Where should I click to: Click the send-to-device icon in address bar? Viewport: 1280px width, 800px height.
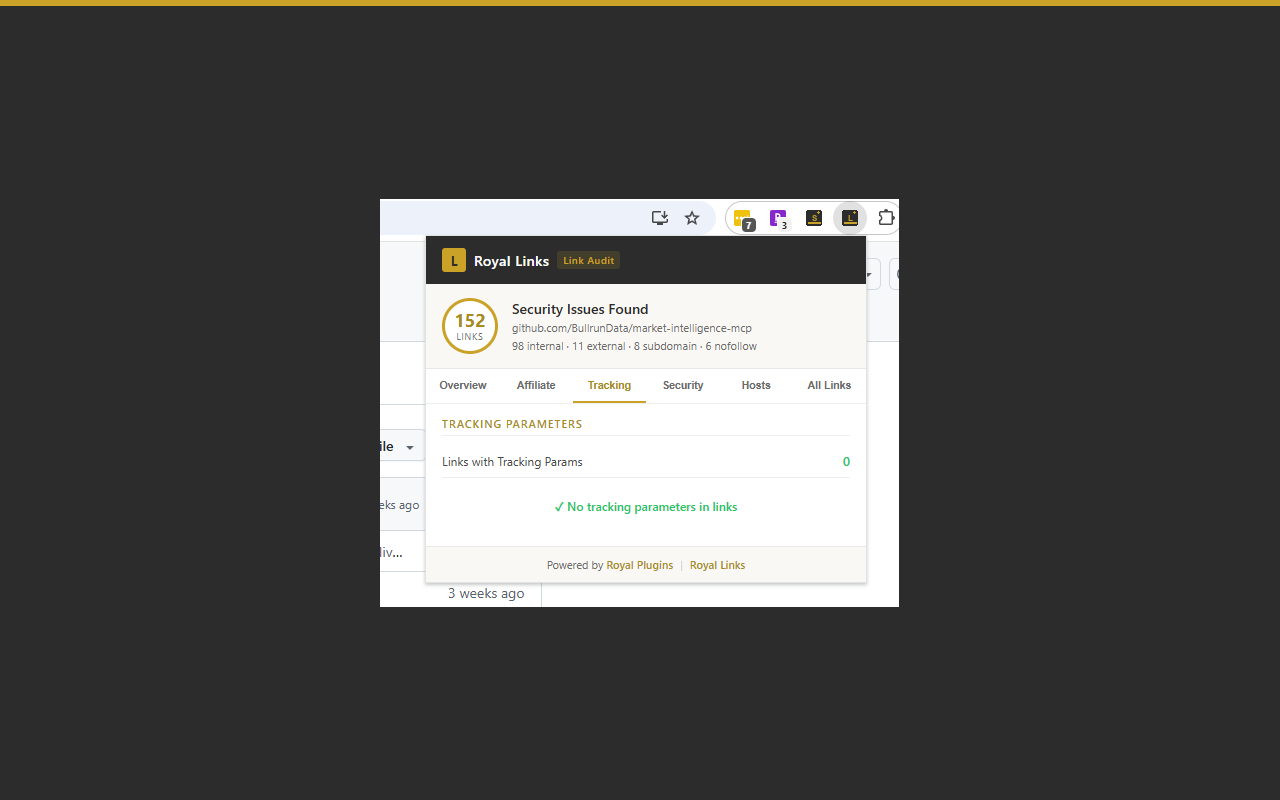coord(659,217)
